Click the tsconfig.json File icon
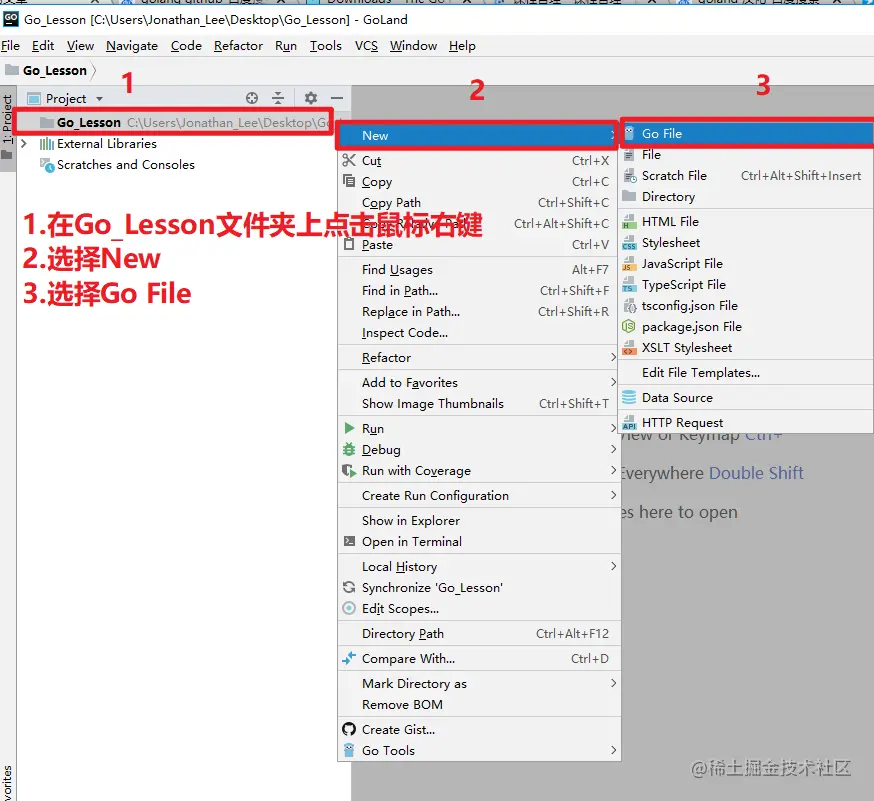 tap(630, 306)
